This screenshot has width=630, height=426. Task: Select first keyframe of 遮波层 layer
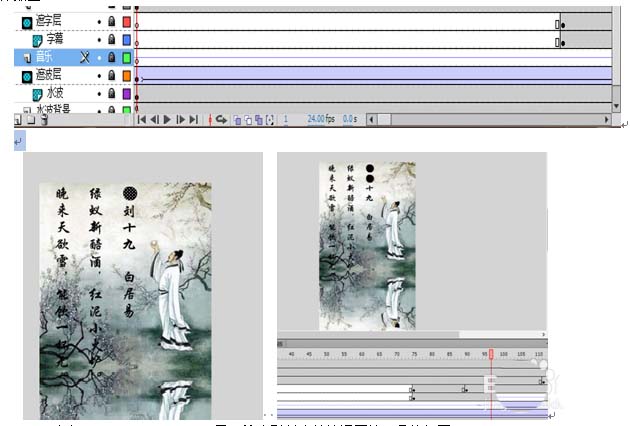137,80
